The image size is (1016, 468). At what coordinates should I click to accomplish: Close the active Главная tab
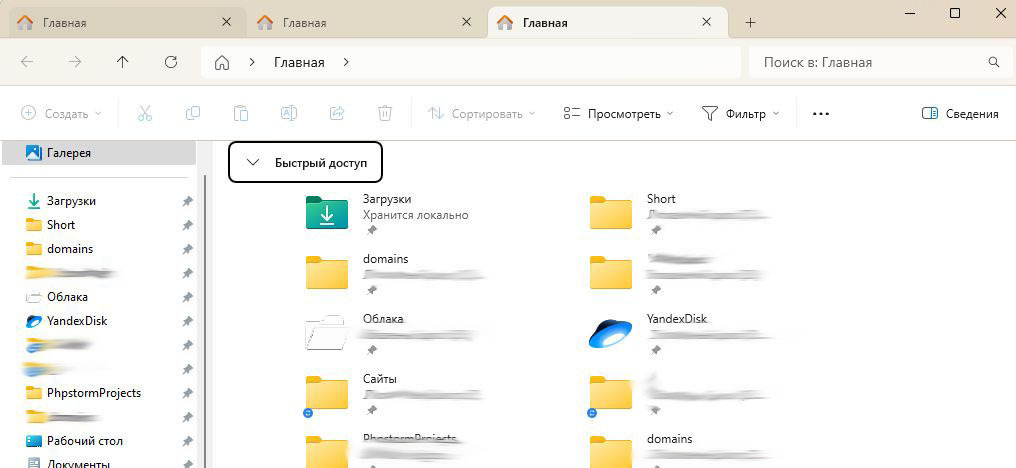coord(706,22)
